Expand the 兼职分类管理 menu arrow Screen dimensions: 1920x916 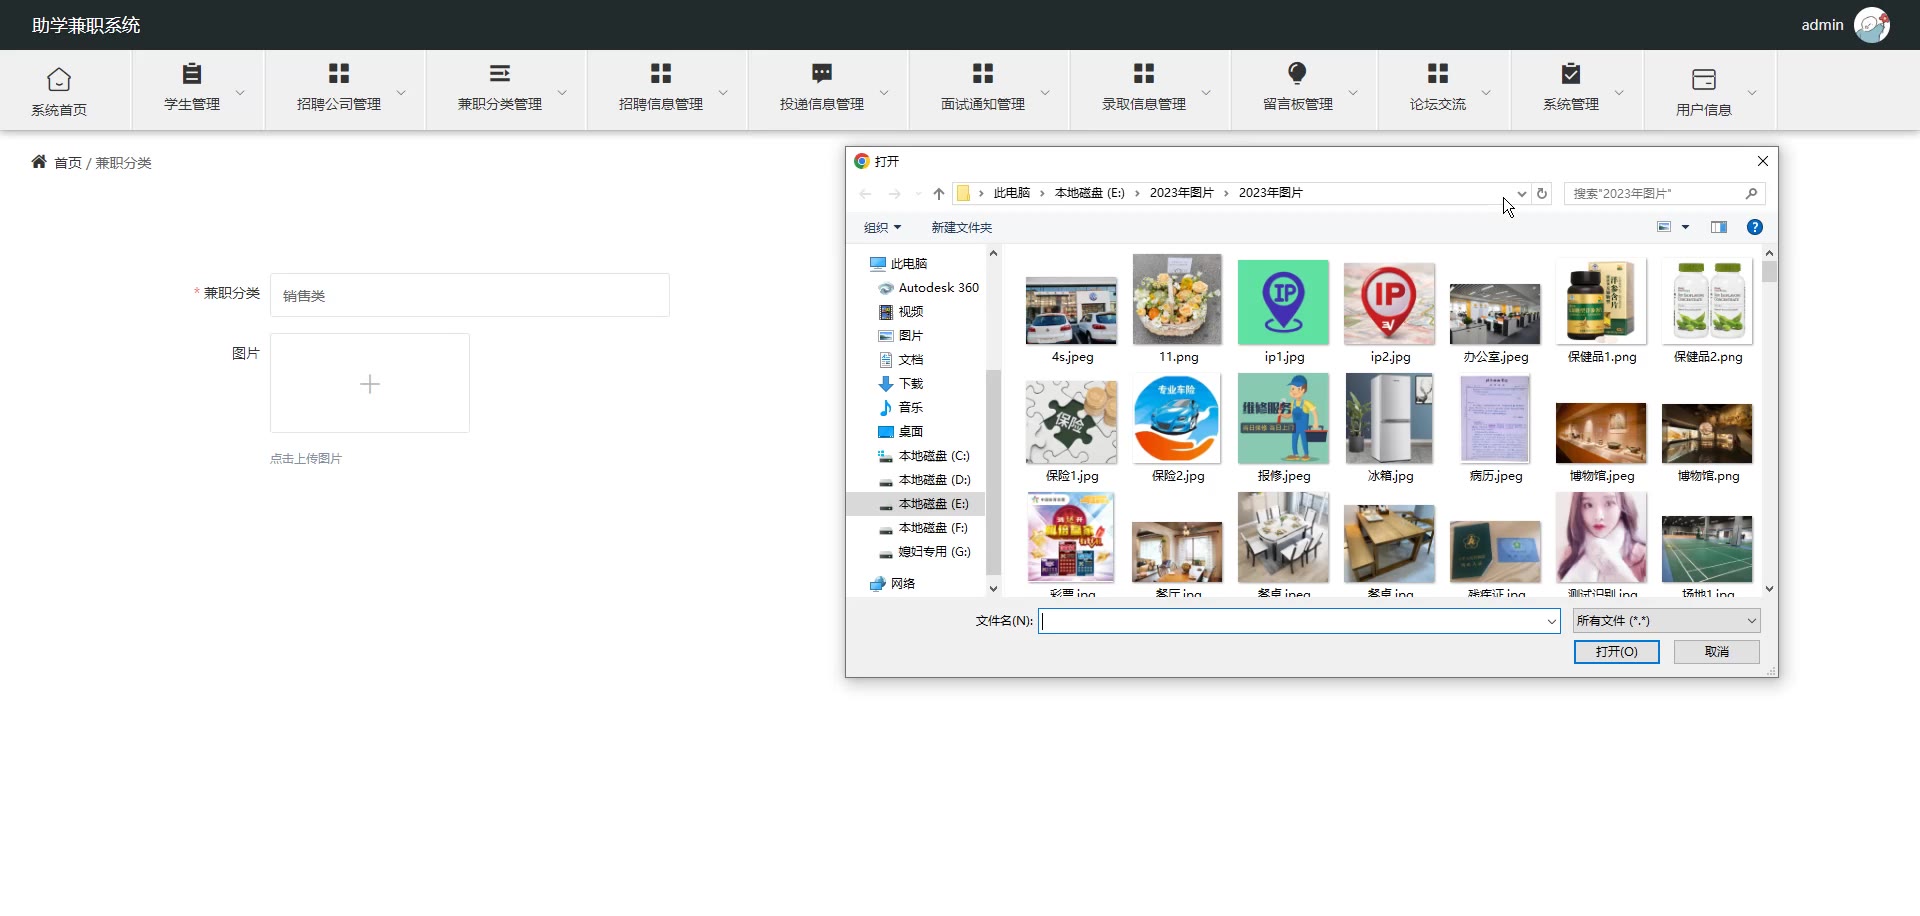(x=562, y=92)
